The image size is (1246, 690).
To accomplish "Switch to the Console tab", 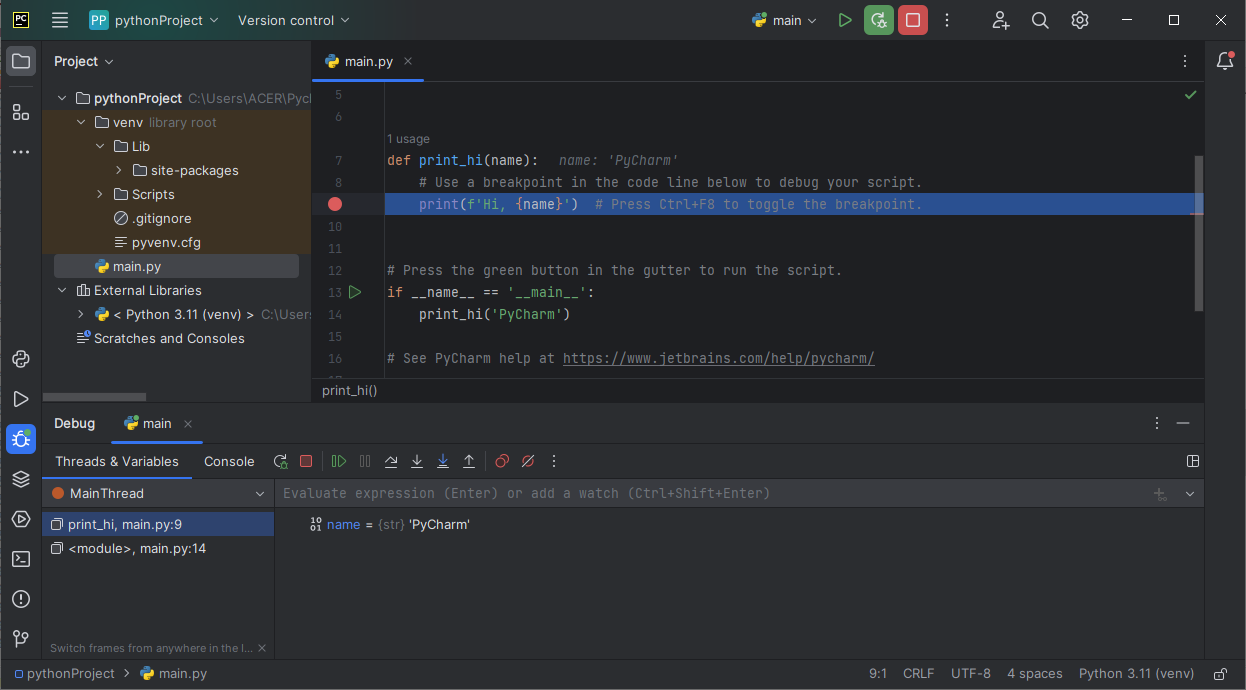I will 229,461.
